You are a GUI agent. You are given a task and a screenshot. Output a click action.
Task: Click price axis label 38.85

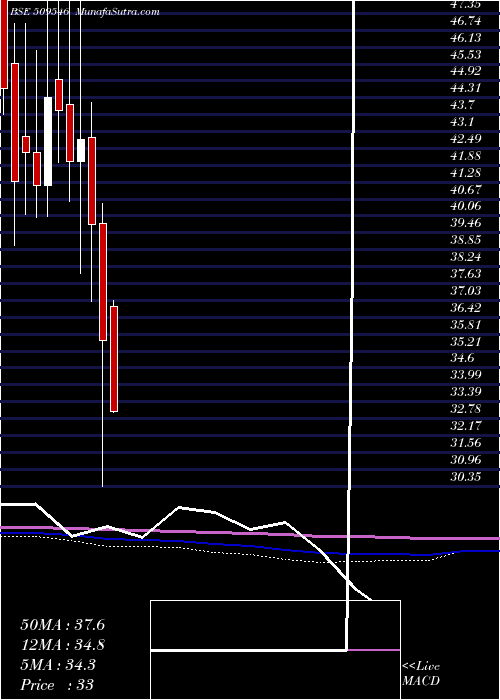[x=466, y=240]
